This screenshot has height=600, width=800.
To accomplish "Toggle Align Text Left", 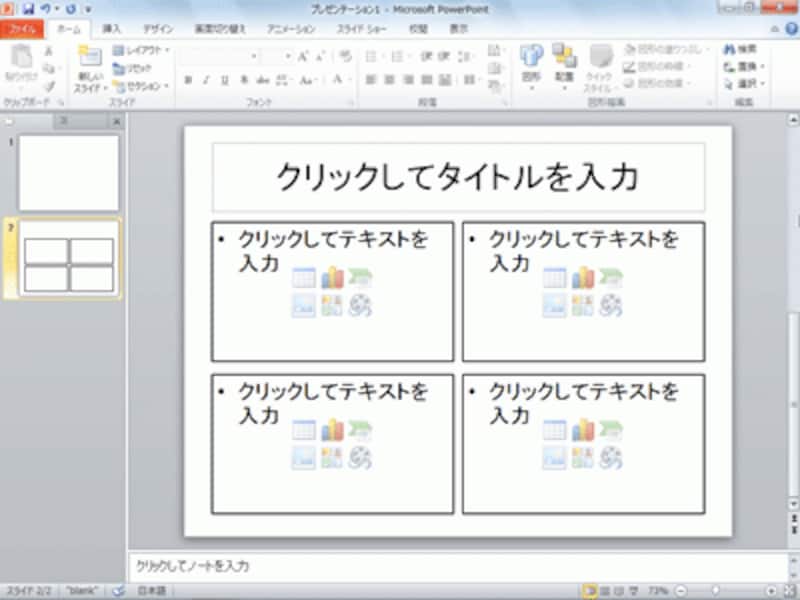I will pyautogui.click(x=371, y=80).
